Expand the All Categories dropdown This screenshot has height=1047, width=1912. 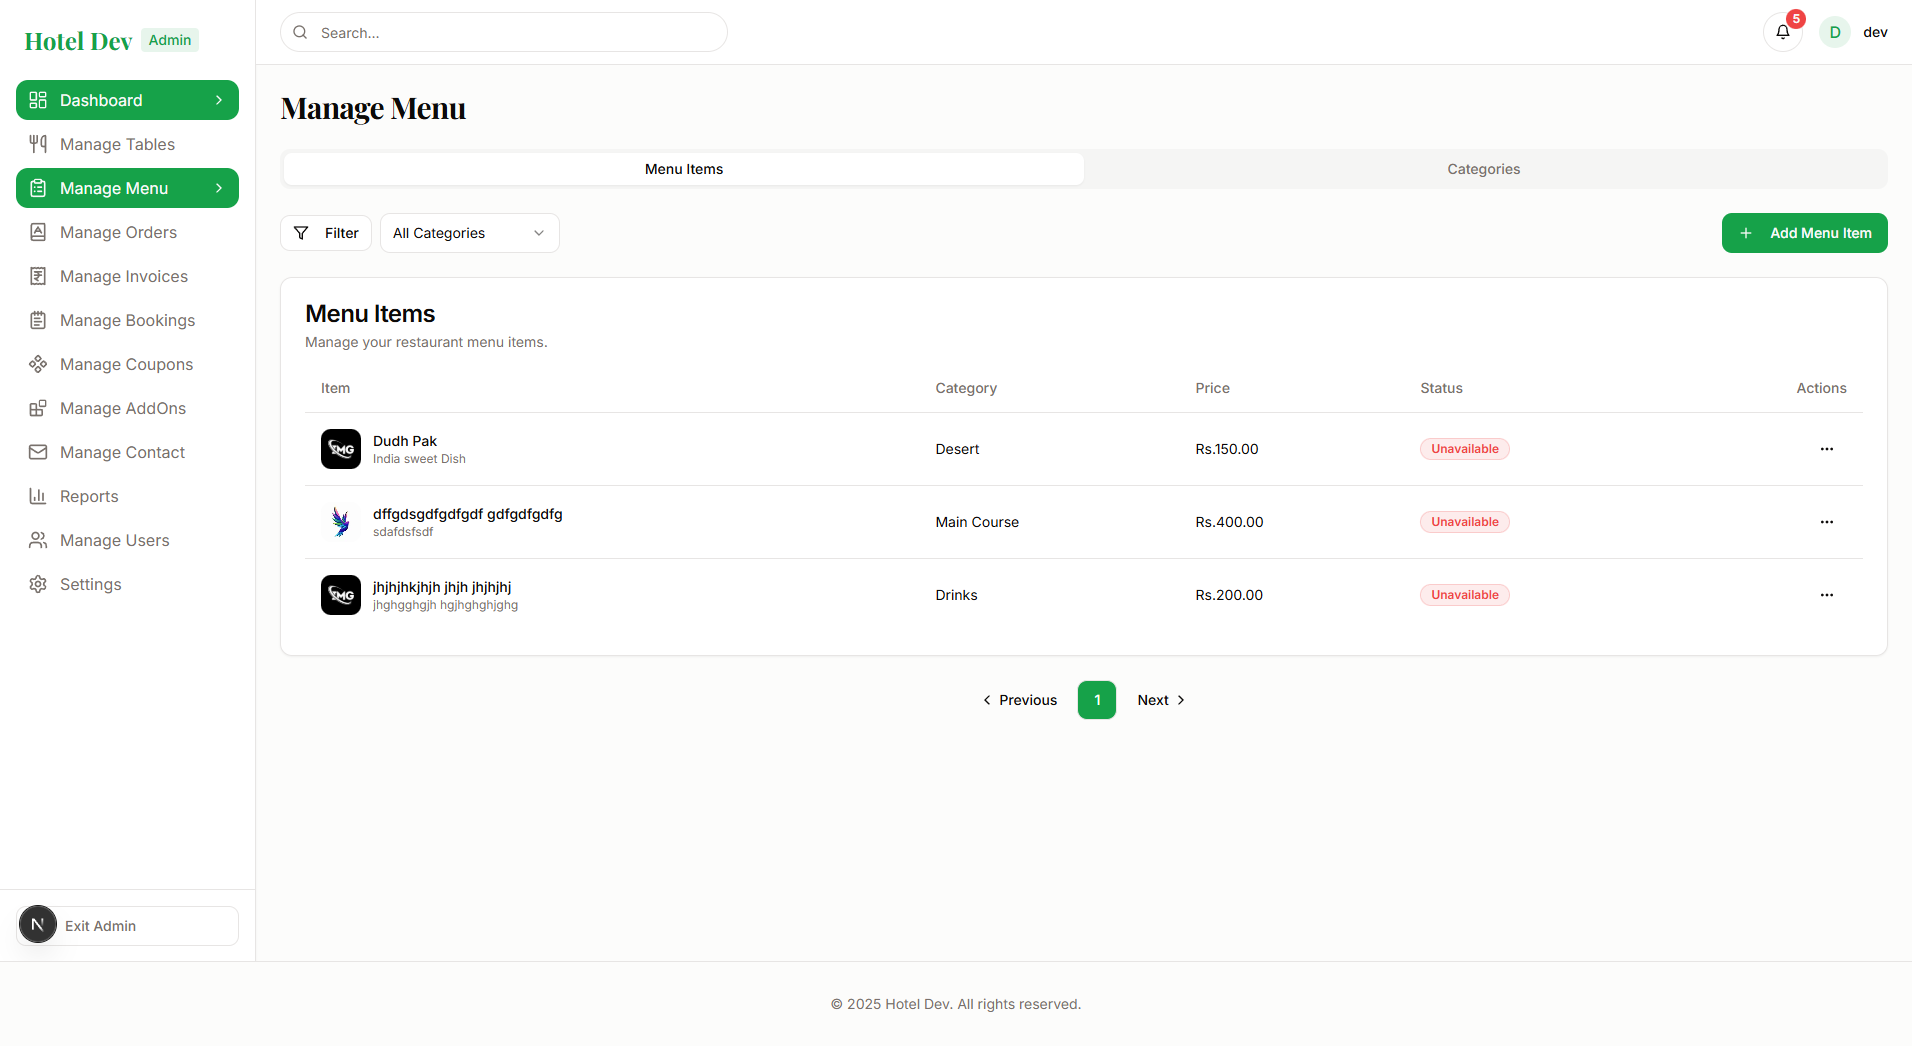pos(469,233)
